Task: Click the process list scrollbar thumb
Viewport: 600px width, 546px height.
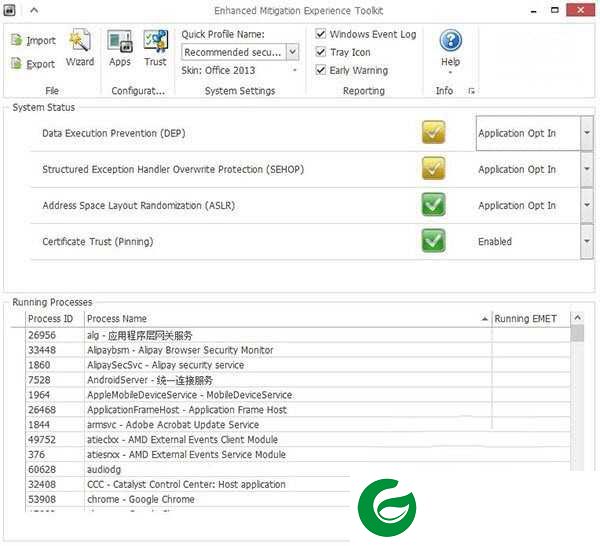Action: coord(577,333)
